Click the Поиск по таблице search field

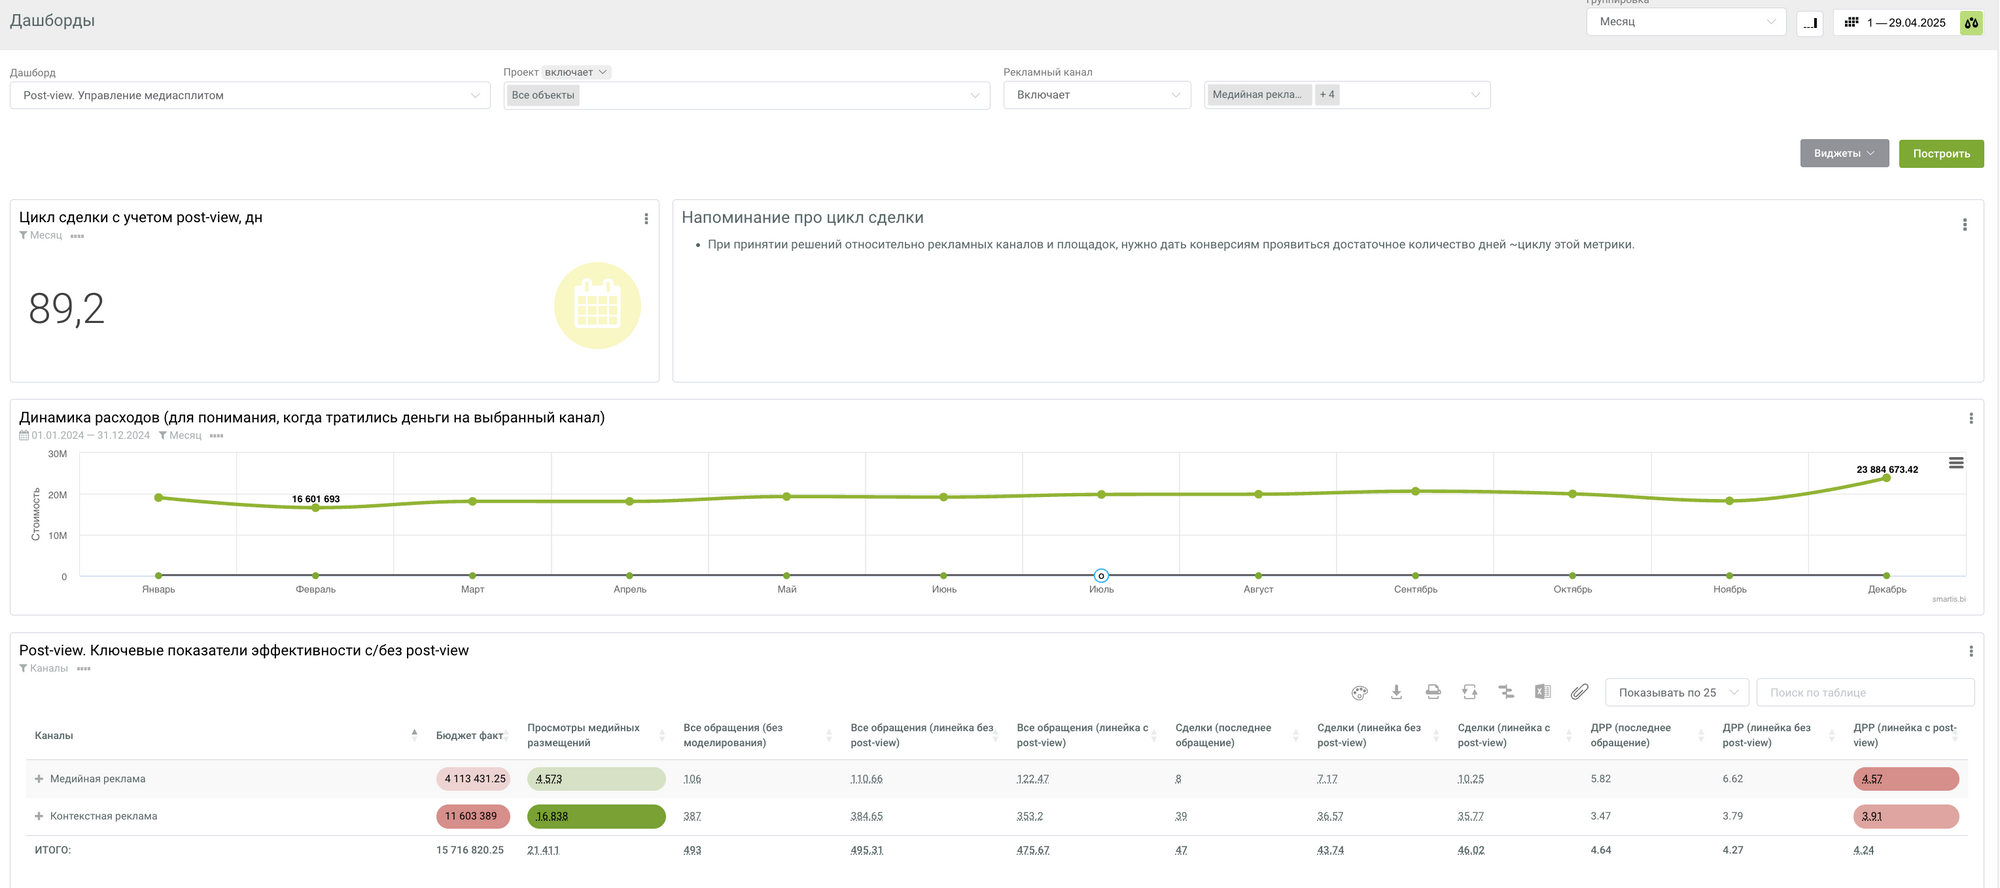(1864, 693)
